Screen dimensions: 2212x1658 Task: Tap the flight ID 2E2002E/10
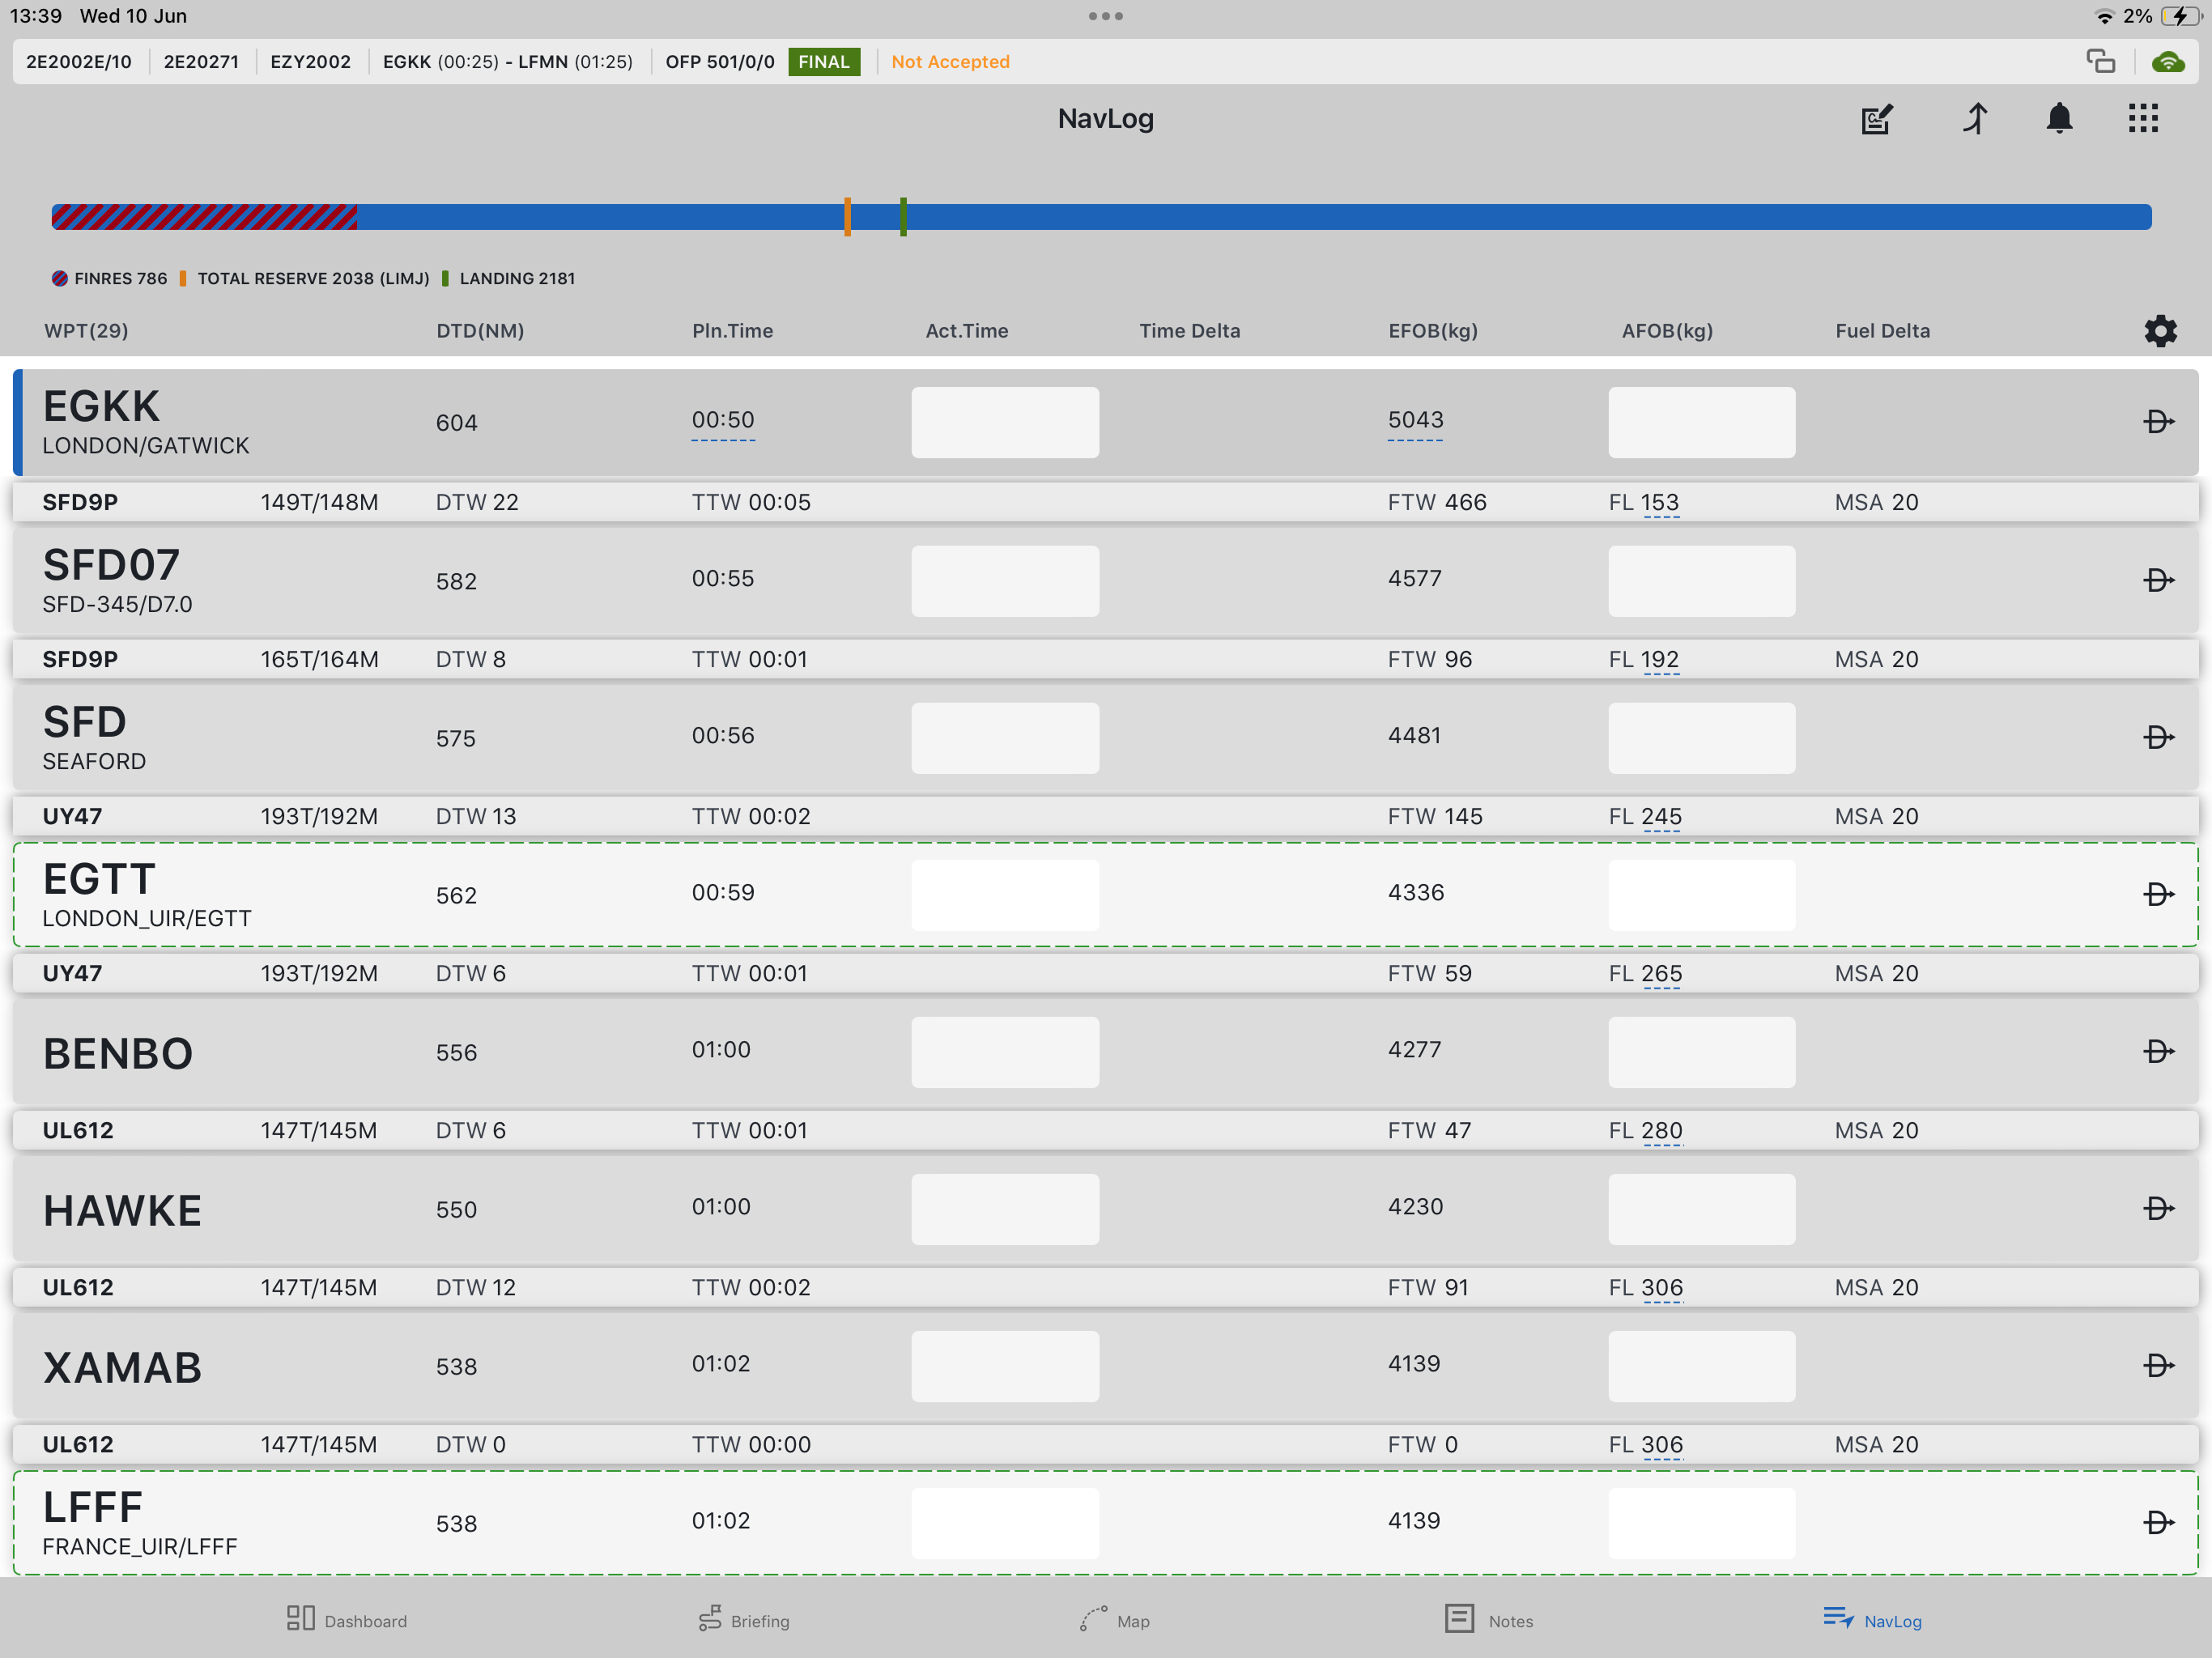(79, 62)
